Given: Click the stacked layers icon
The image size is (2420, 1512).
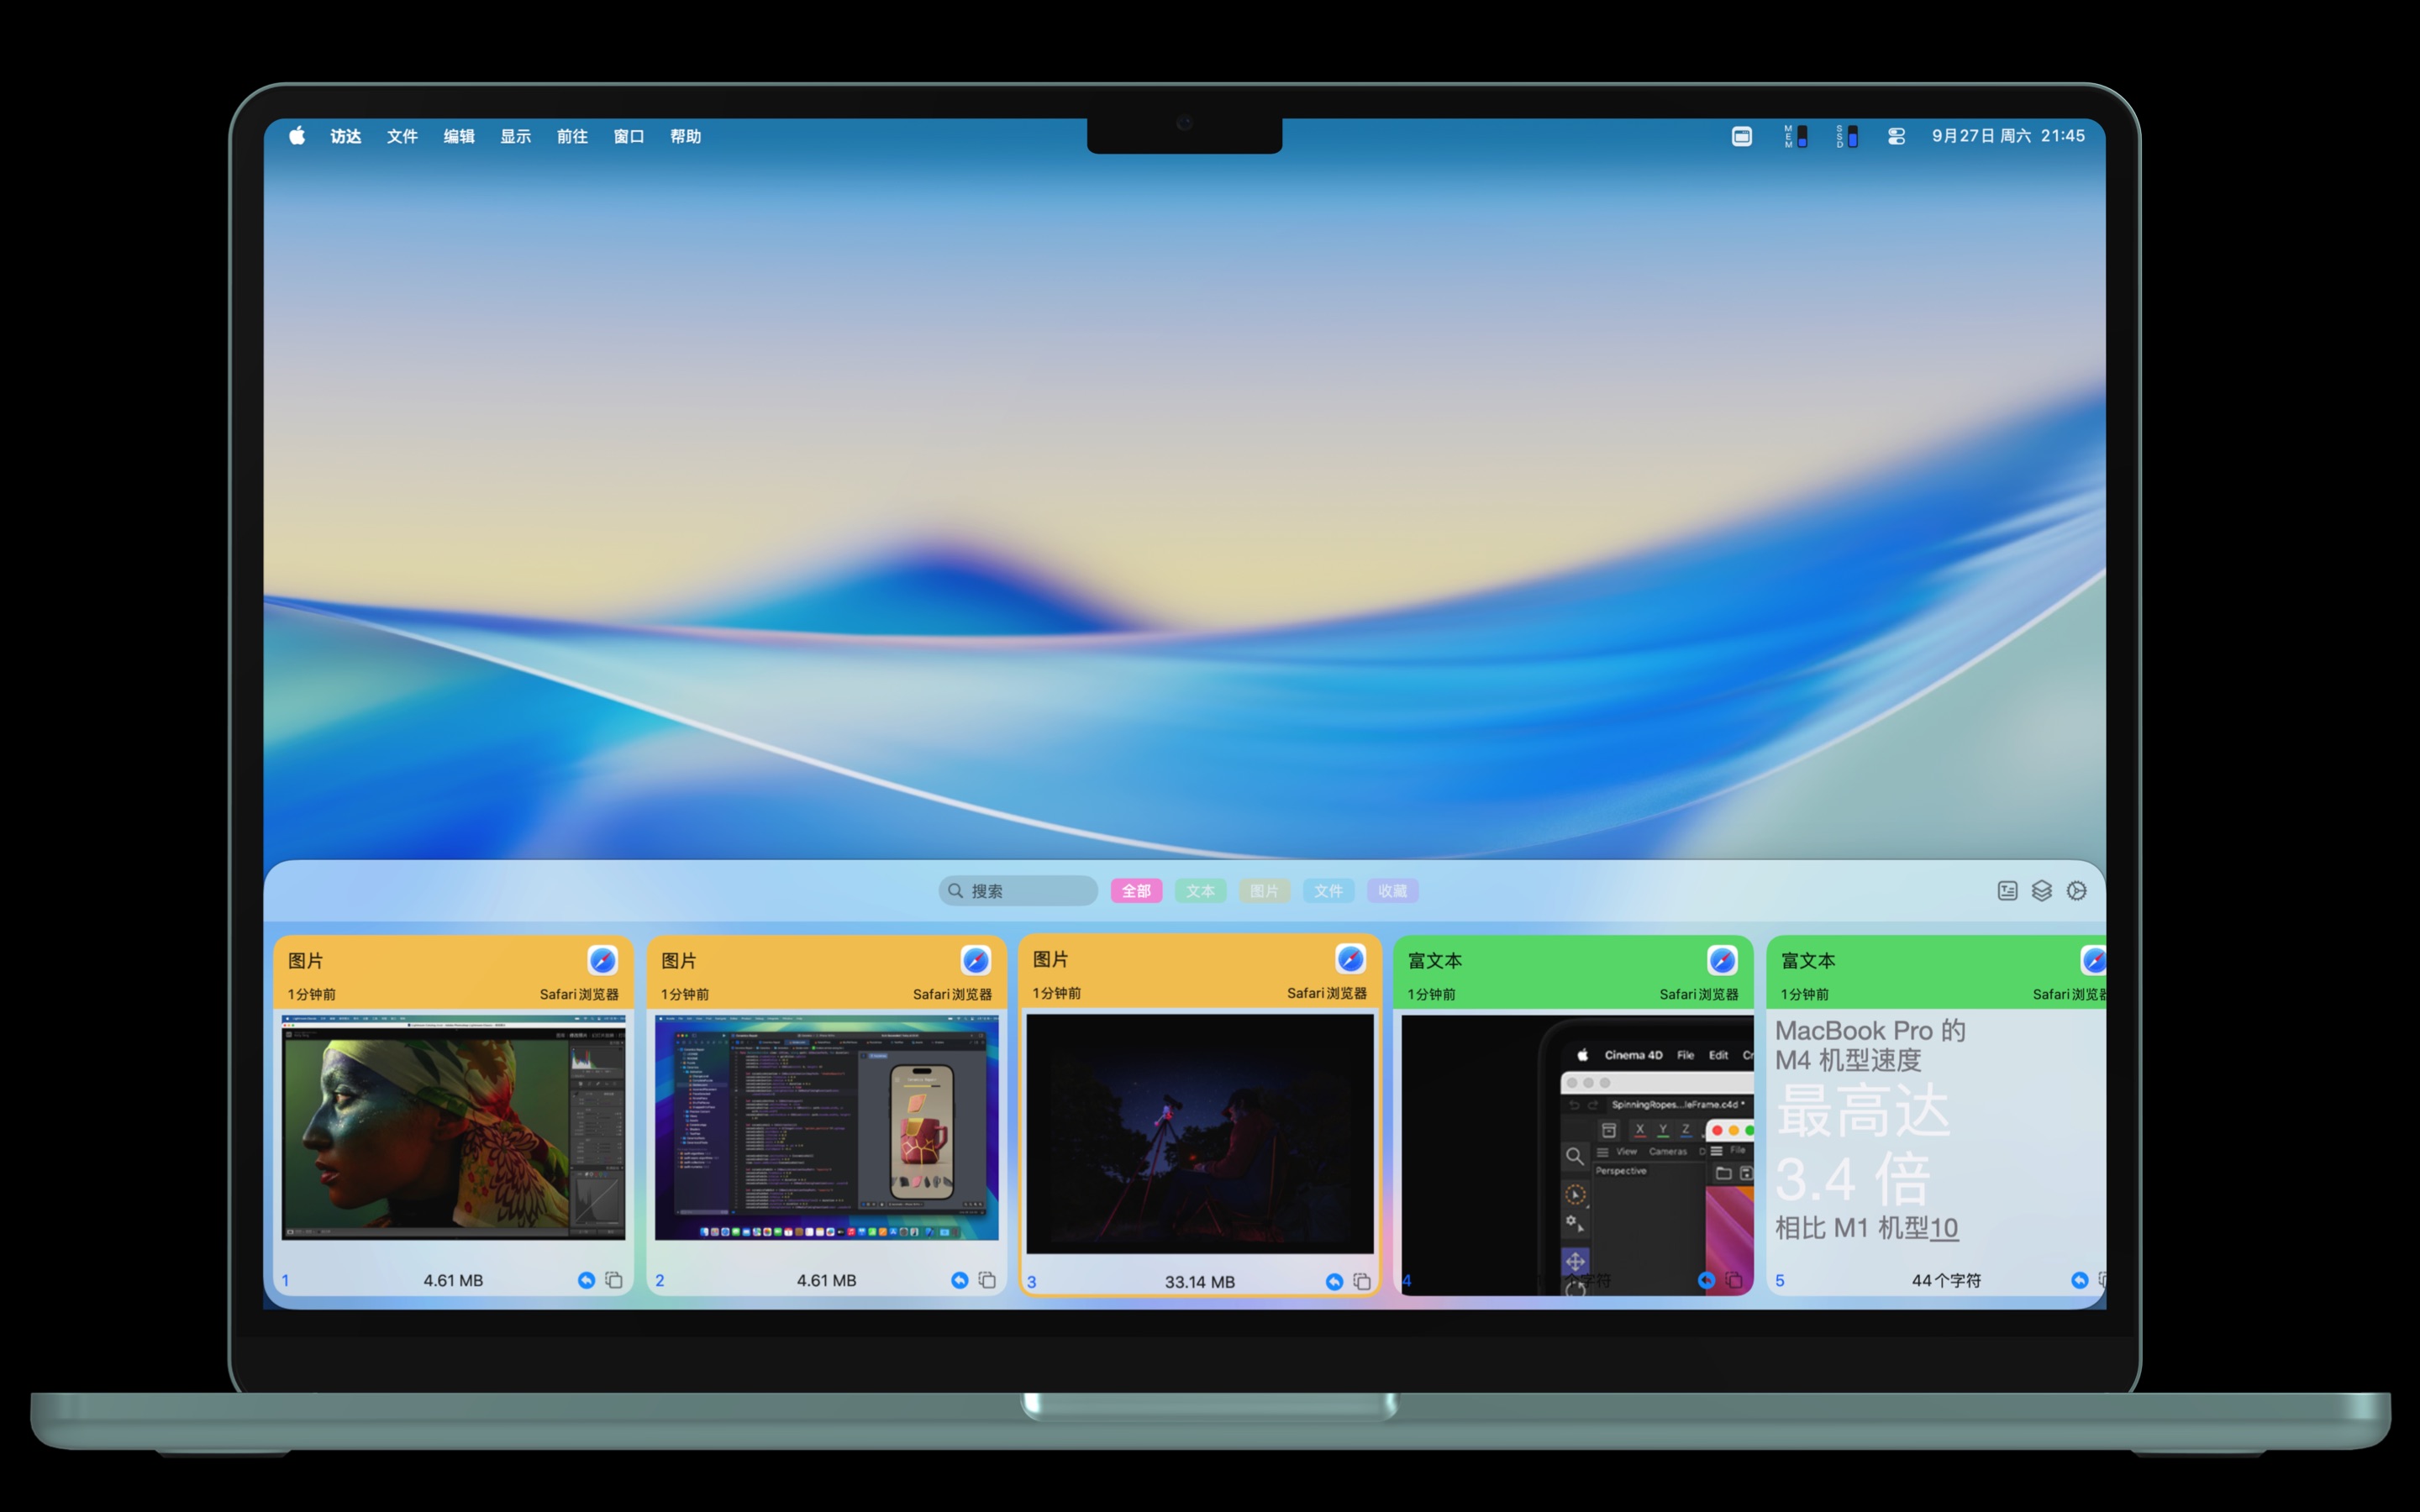Looking at the screenshot, I should tap(2041, 890).
